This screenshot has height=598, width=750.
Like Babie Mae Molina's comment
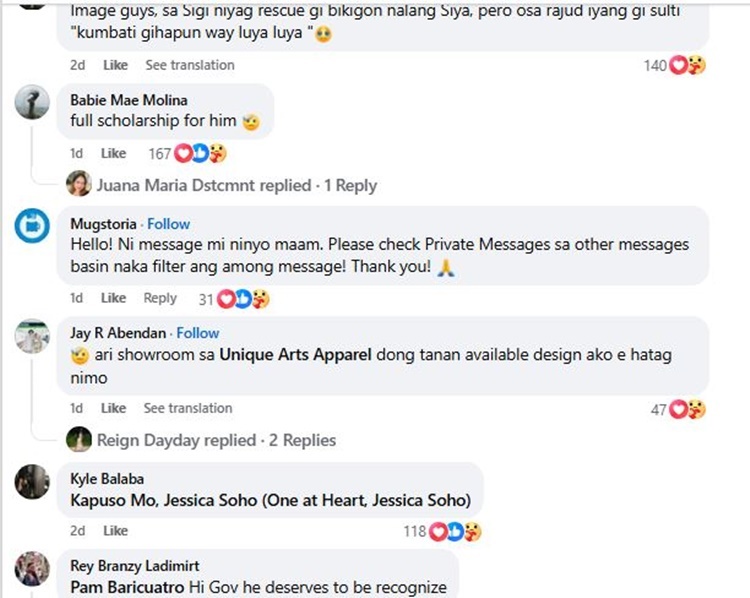coord(114,154)
